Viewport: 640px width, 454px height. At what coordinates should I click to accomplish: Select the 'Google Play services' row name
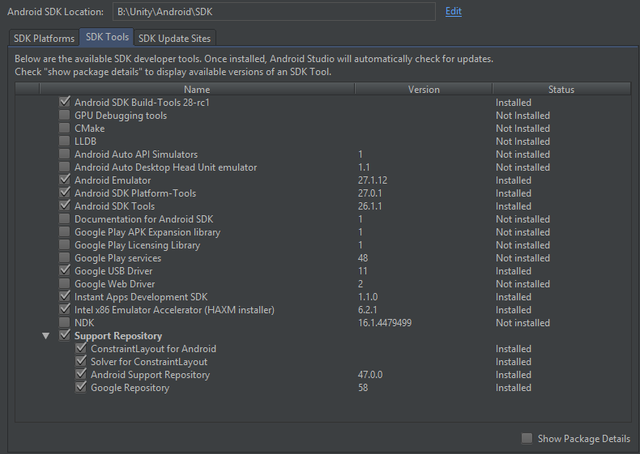pyautogui.click(x=118, y=258)
